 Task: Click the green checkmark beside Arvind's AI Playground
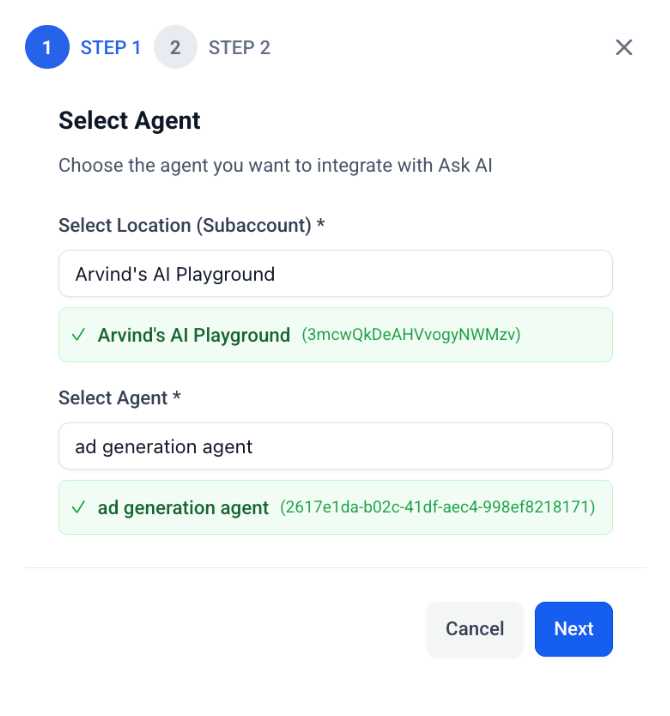pyautogui.click(x=78, y=336)
